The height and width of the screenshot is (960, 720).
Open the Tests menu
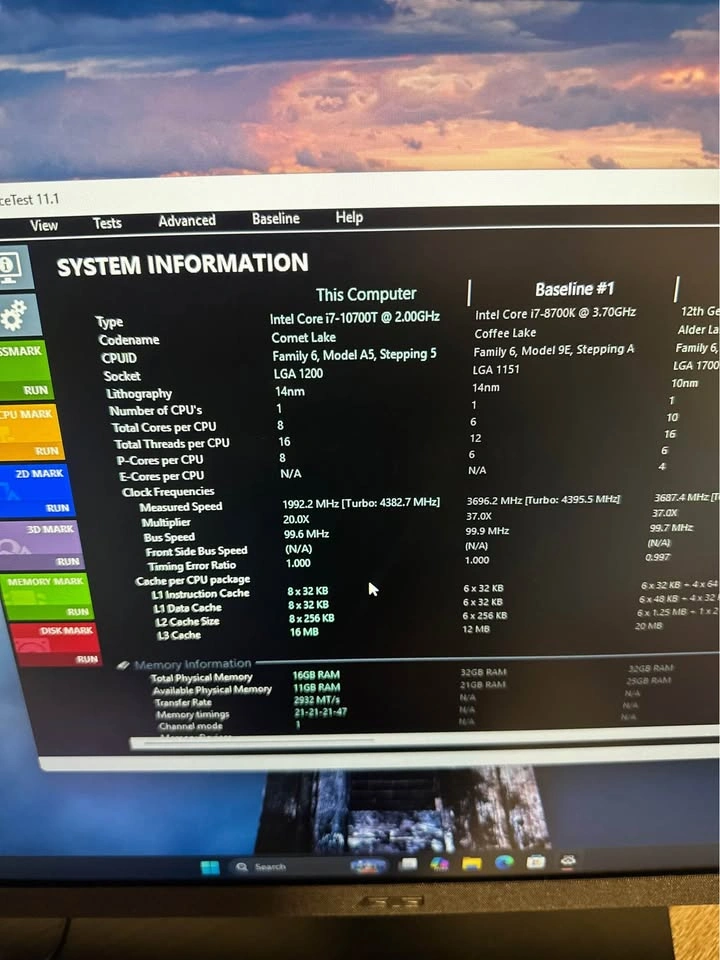click(x=107, y=223)
